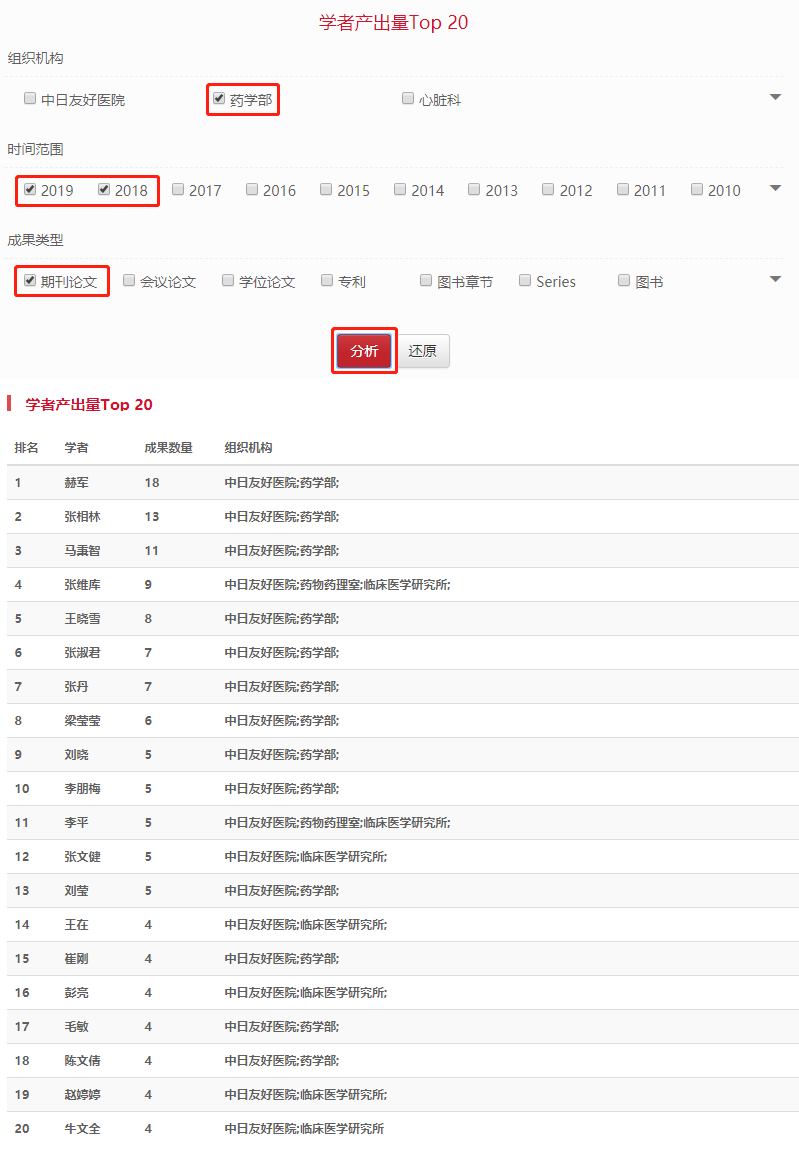Check the 中日友好医院 organization checkbox

click(30, 99)
